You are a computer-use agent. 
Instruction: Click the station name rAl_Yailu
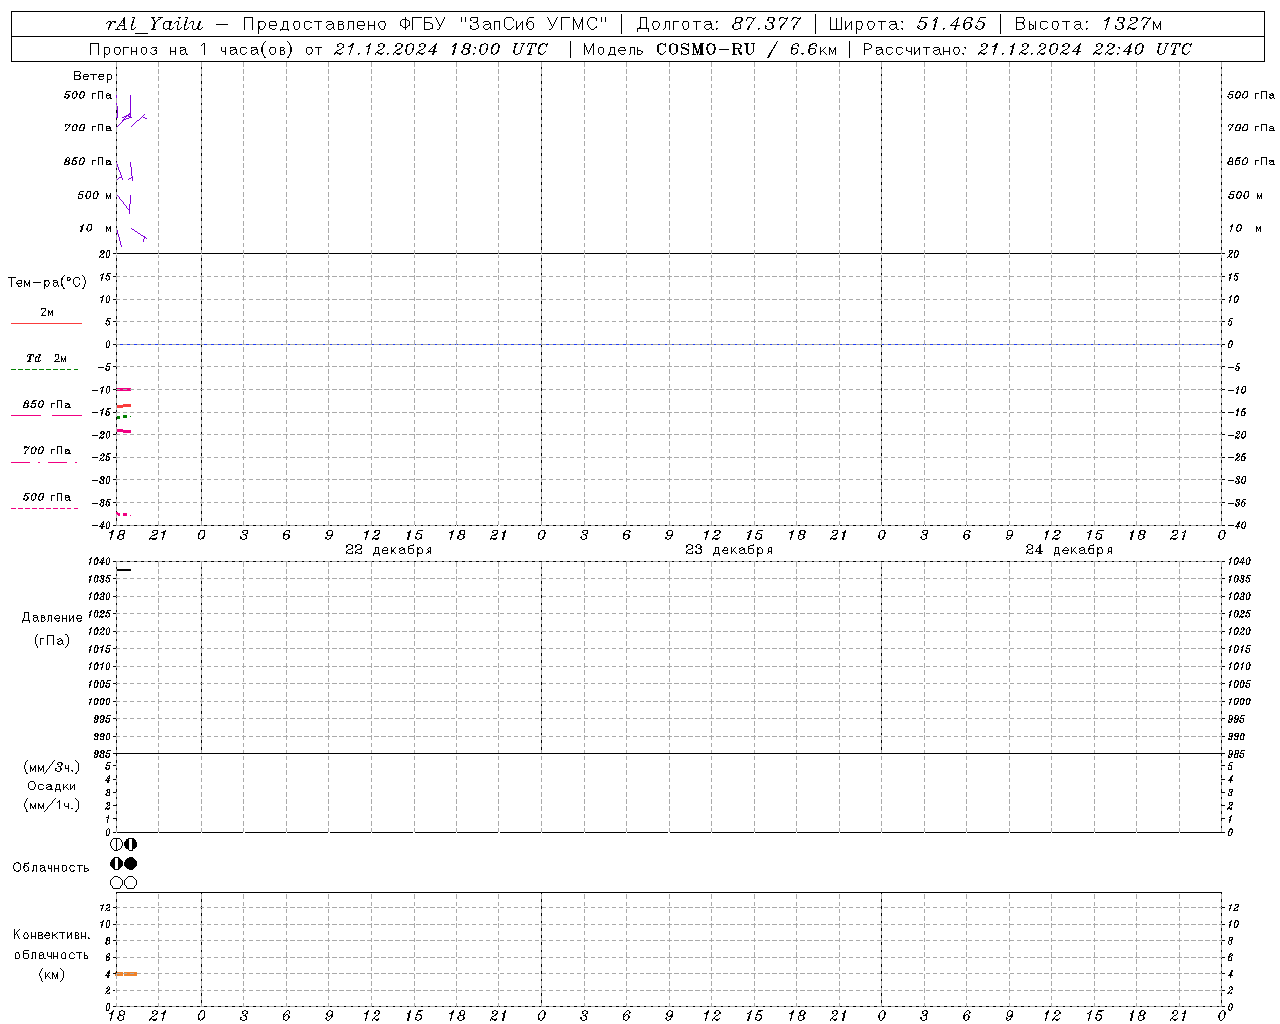pos(154,24)
